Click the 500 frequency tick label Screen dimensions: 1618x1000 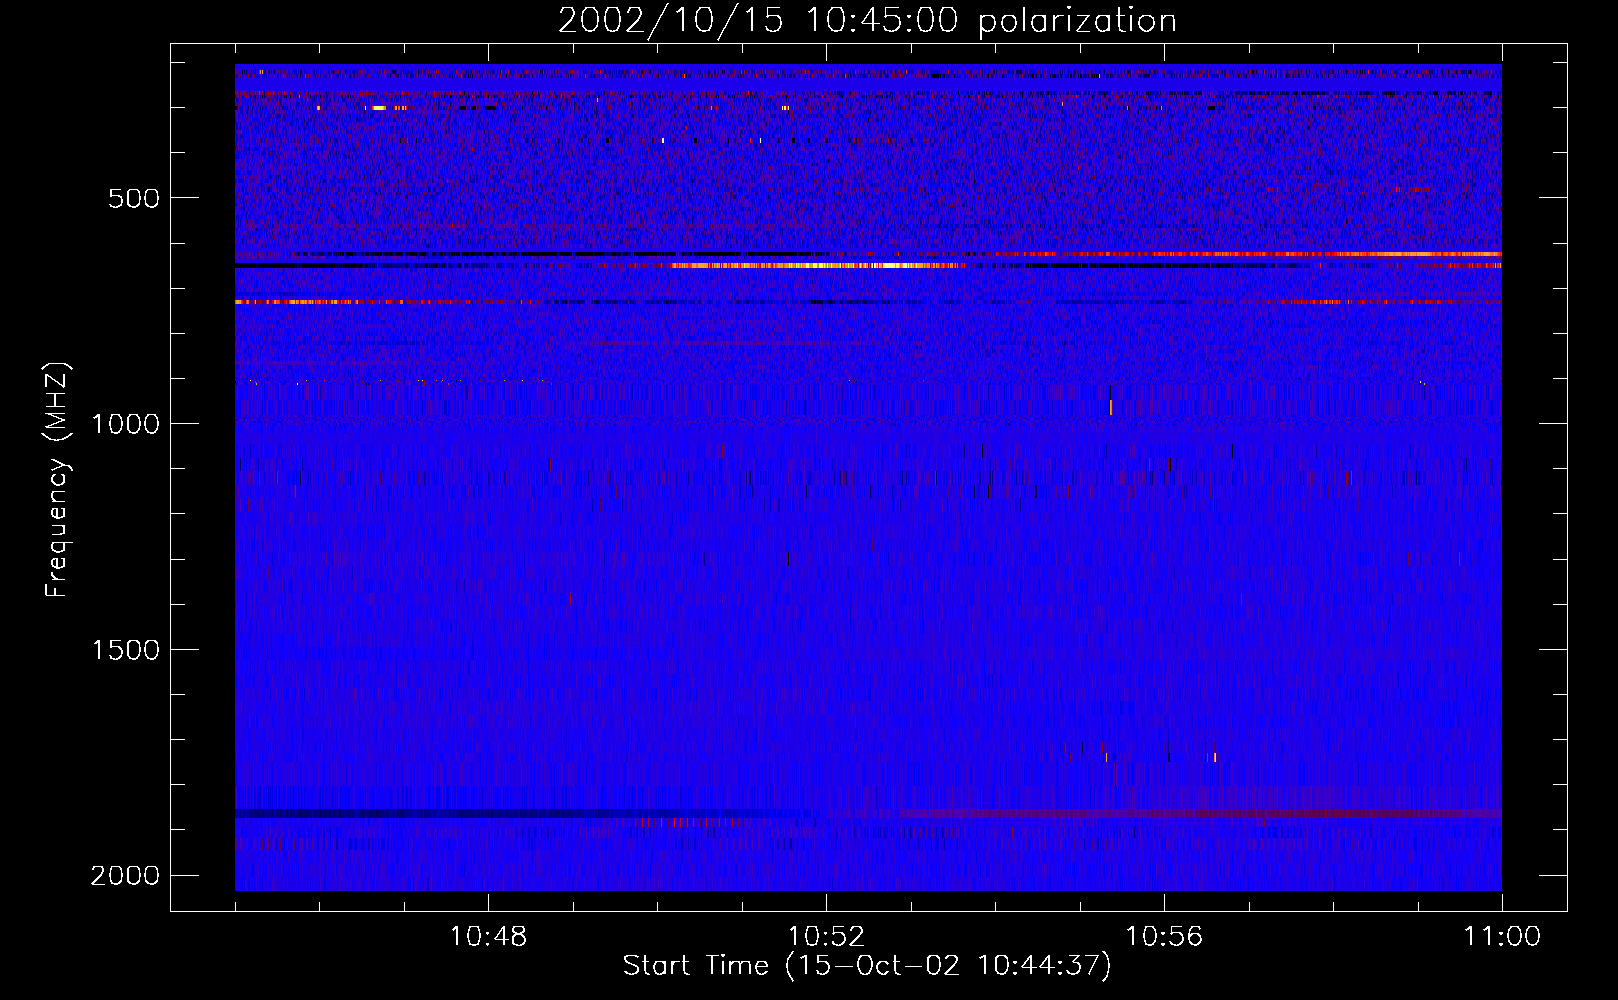pos(135,198)
